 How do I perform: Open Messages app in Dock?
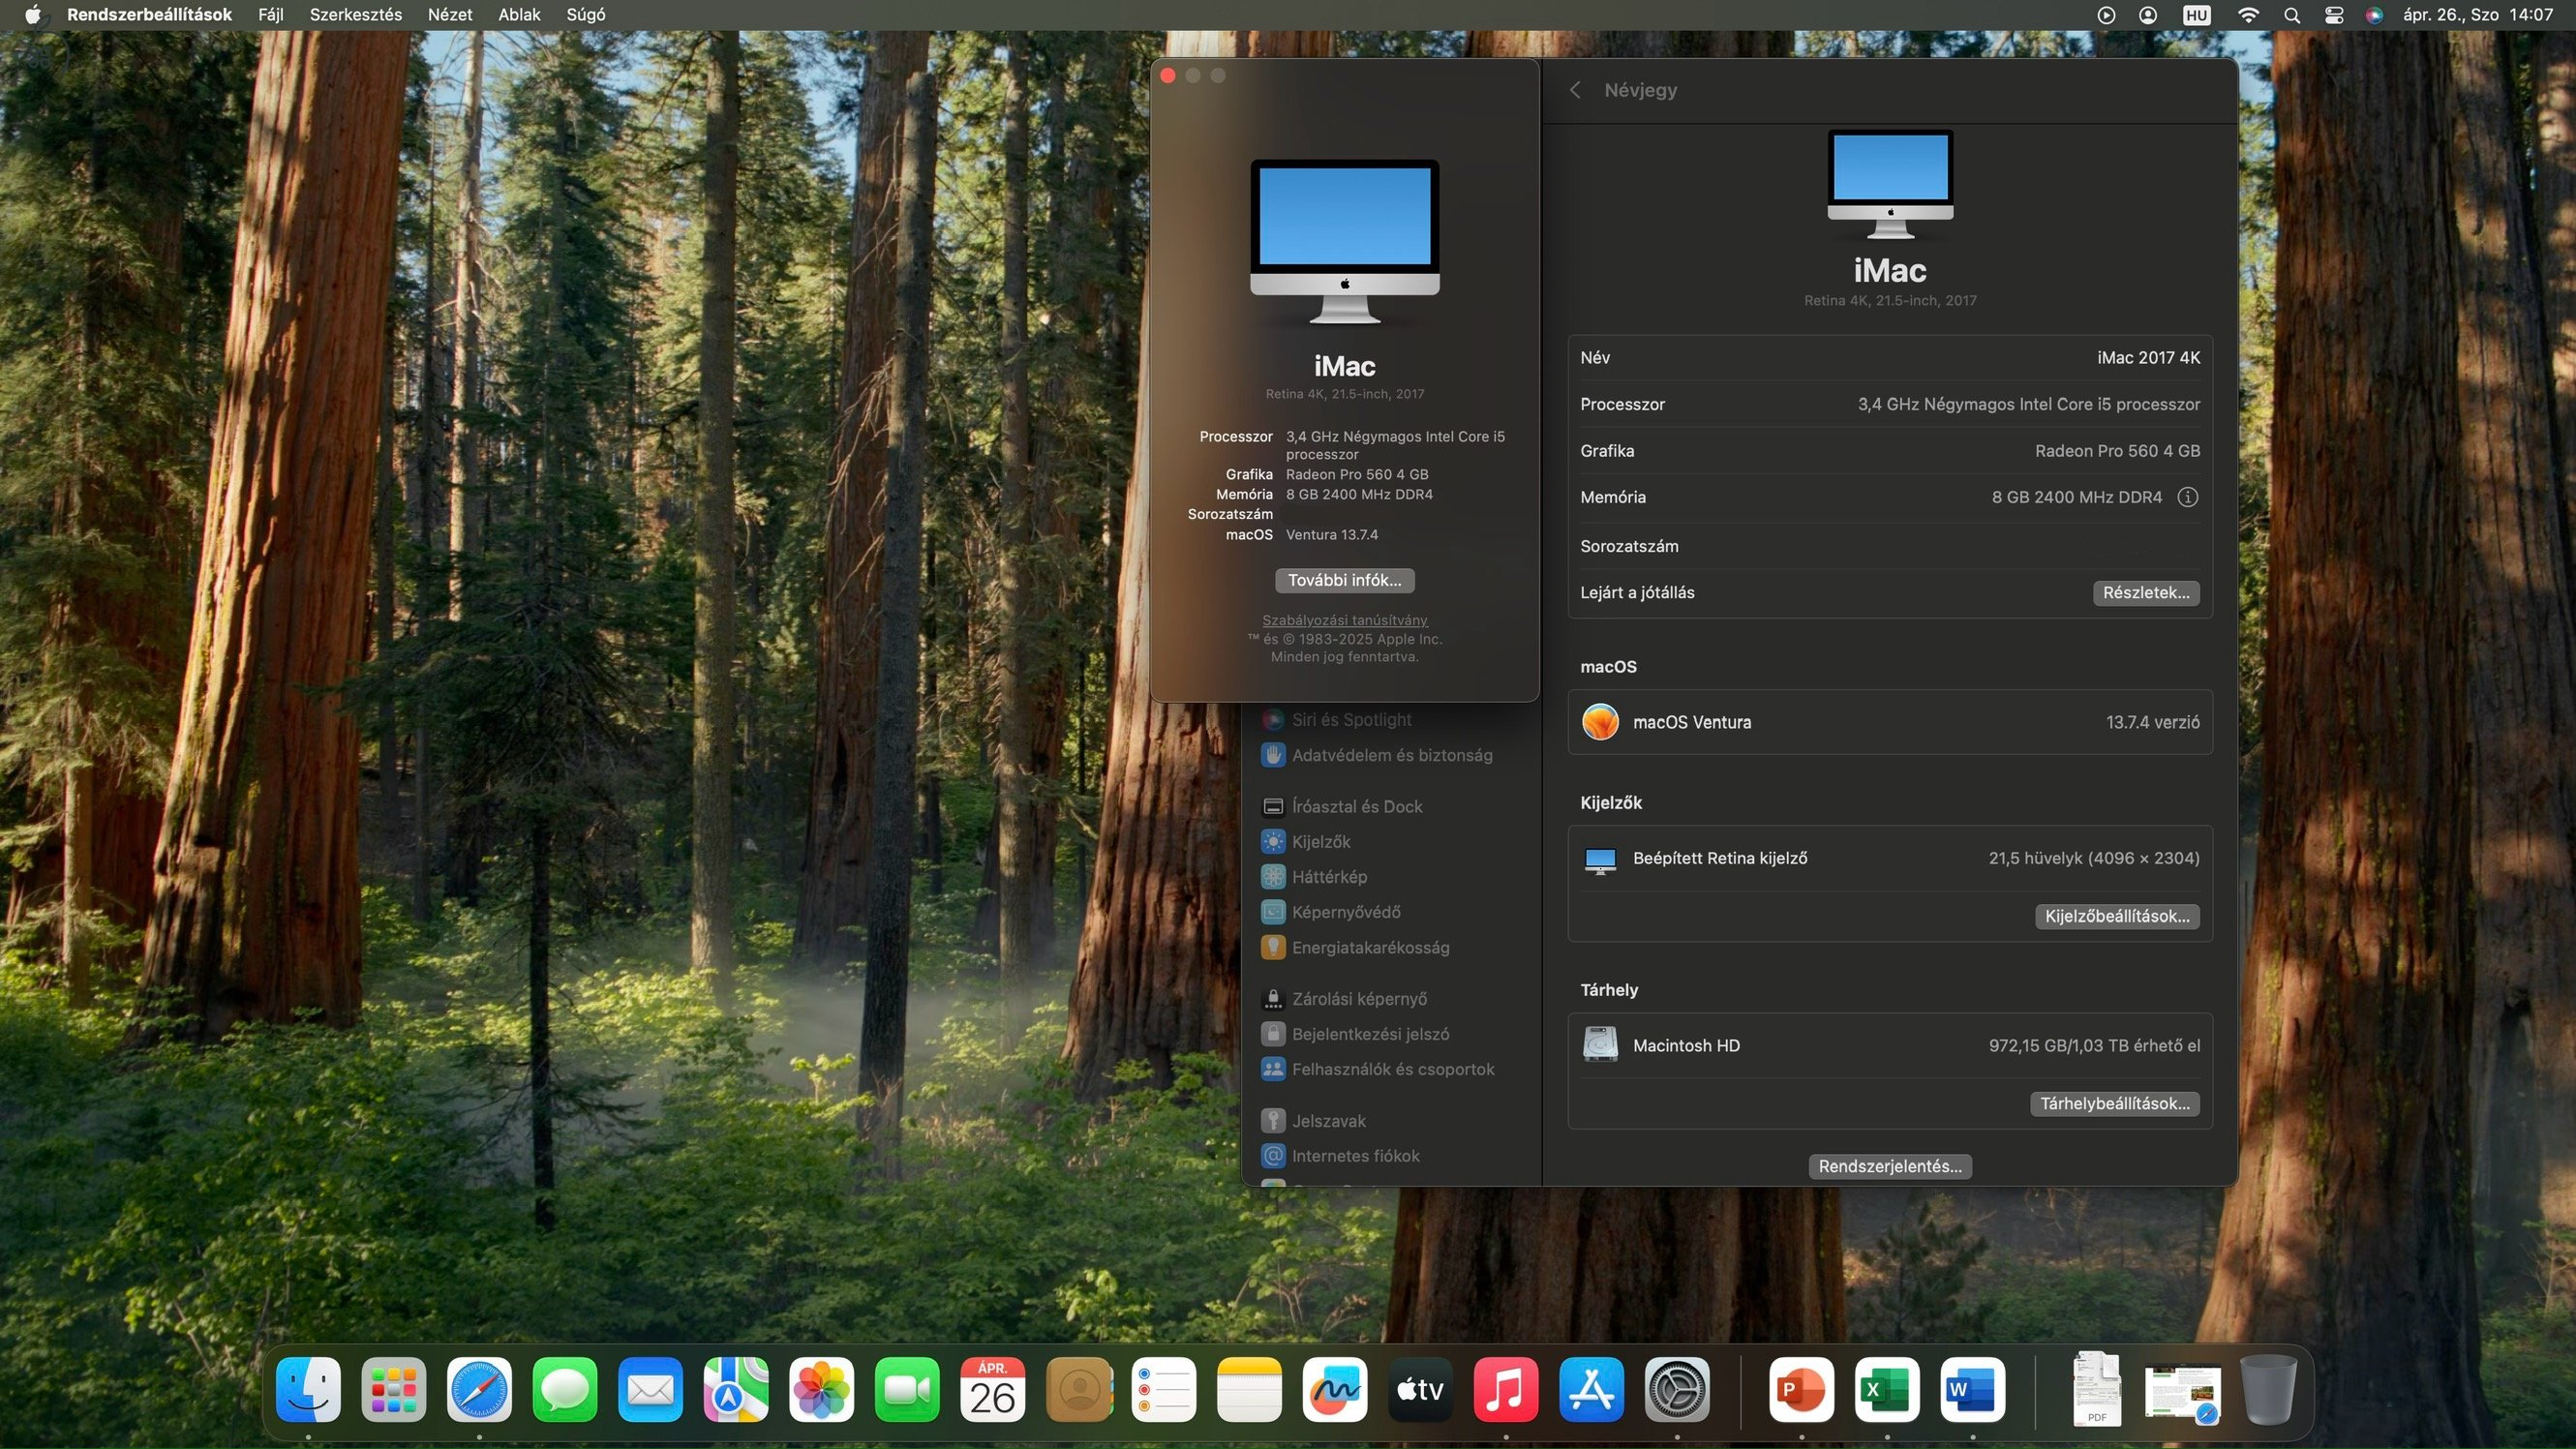tap(565, 1390)
